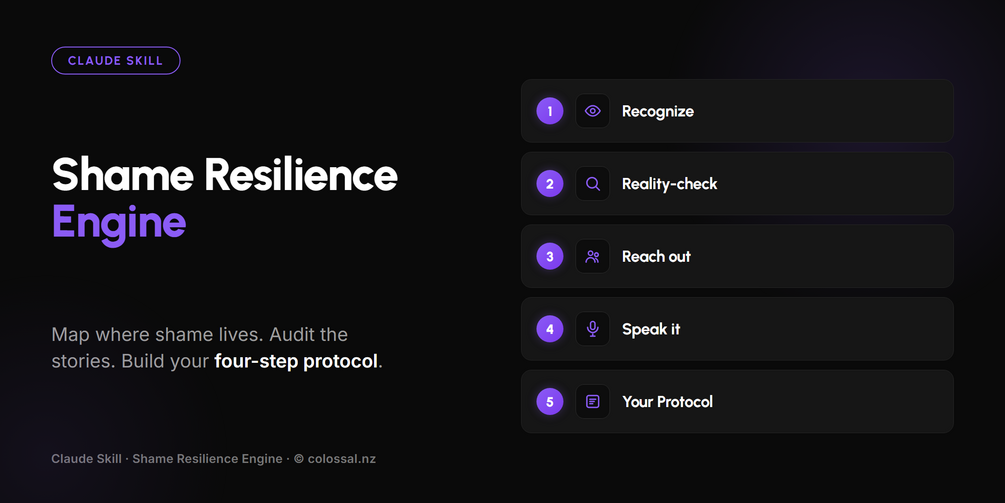Select the purple number 2 circle
This screenshot has width=1005, height=503.
coord(550,184)
